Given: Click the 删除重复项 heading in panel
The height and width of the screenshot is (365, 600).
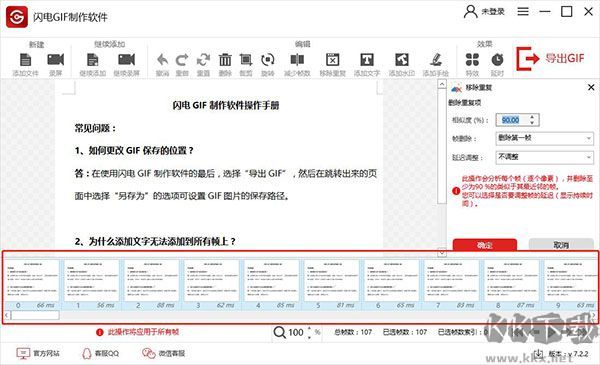Looking at the screenshot, I should point(465,103).
